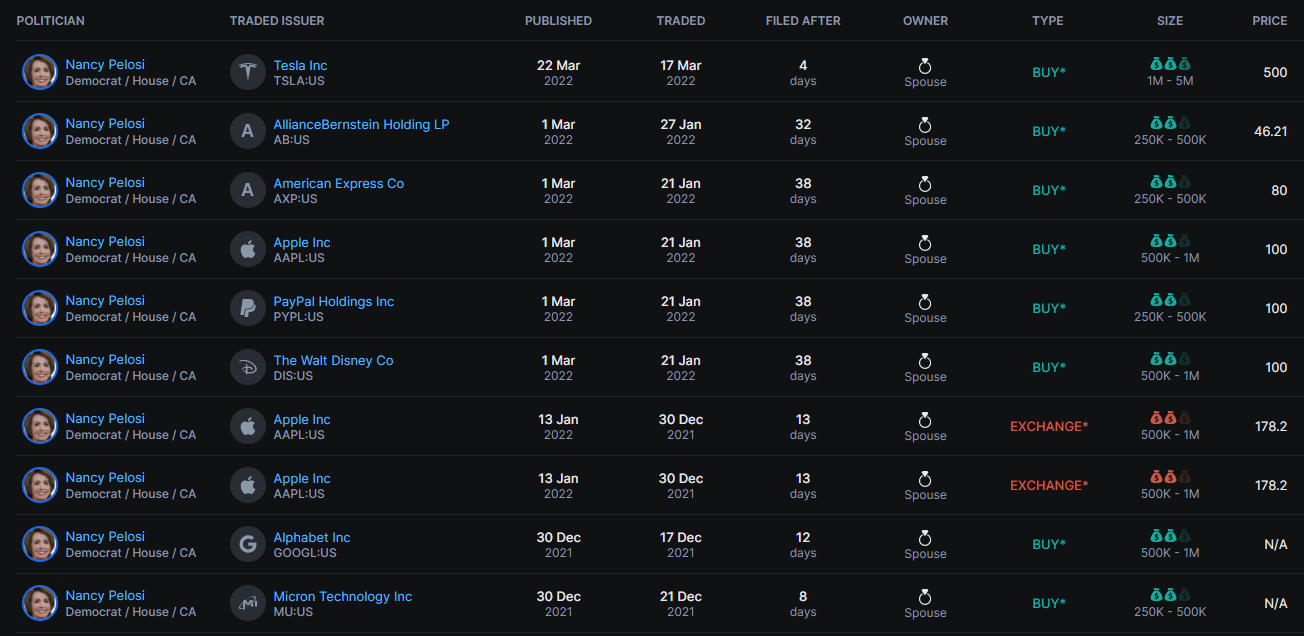
Task: Click the DIS:US ticker text
Action: click(293, 376)
